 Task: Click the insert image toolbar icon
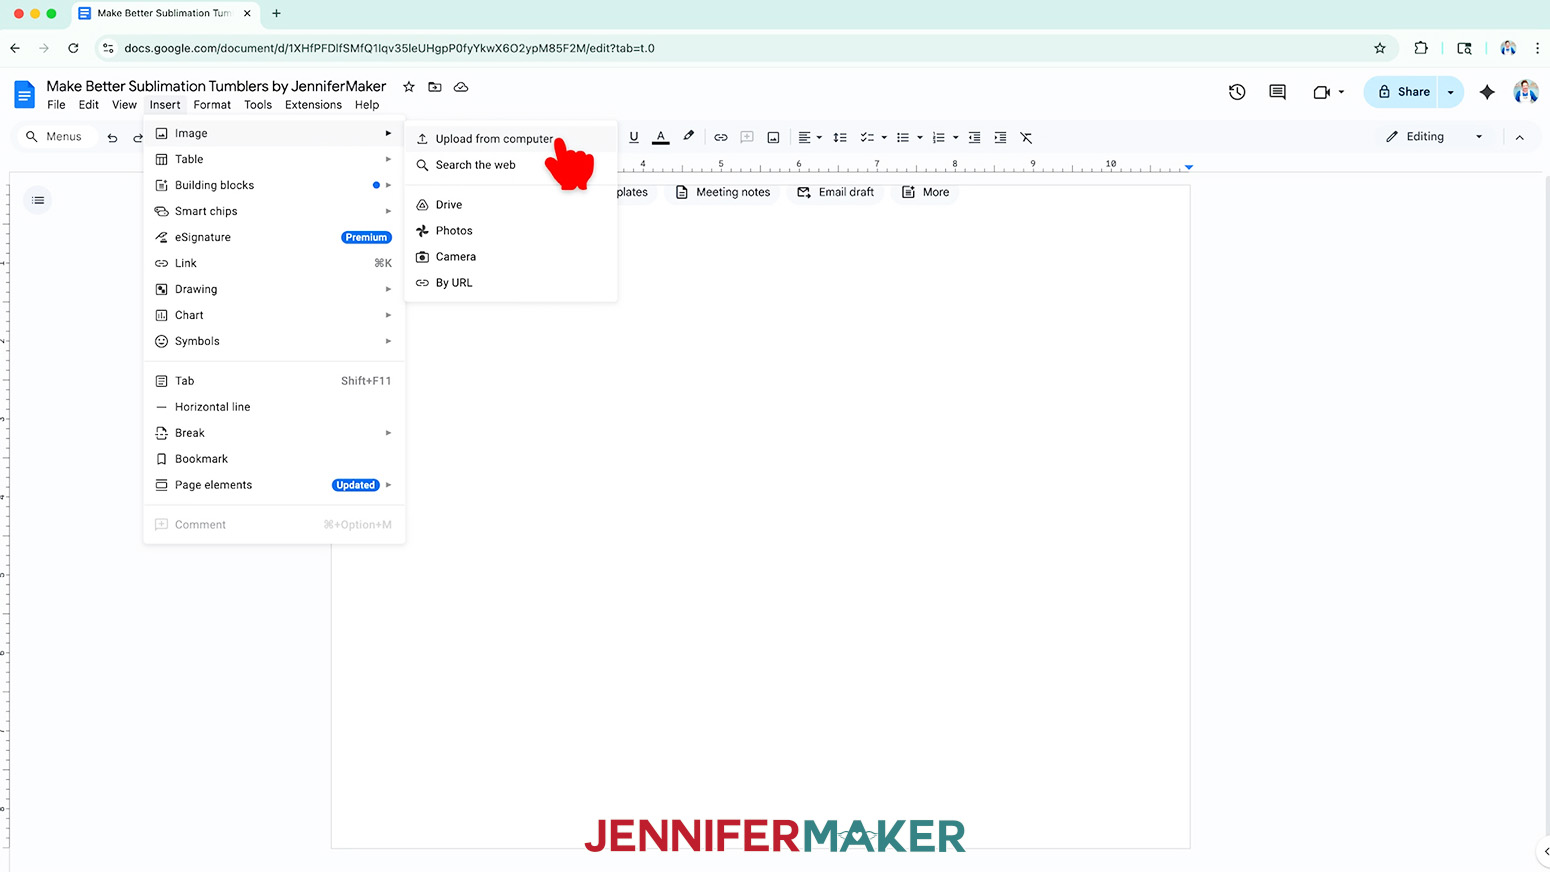(x=773, y=137)
